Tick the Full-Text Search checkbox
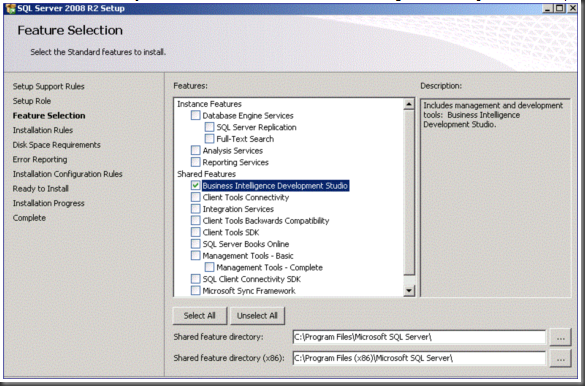Screen dimensions: 585x386 pos(209,139)
